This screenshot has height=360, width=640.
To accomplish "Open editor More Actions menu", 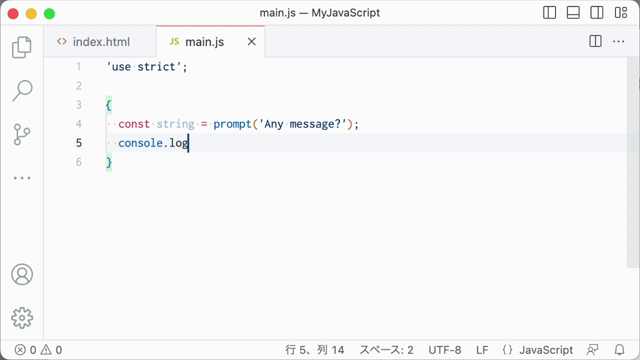I will pyautogui.click(x=618, y=41).
